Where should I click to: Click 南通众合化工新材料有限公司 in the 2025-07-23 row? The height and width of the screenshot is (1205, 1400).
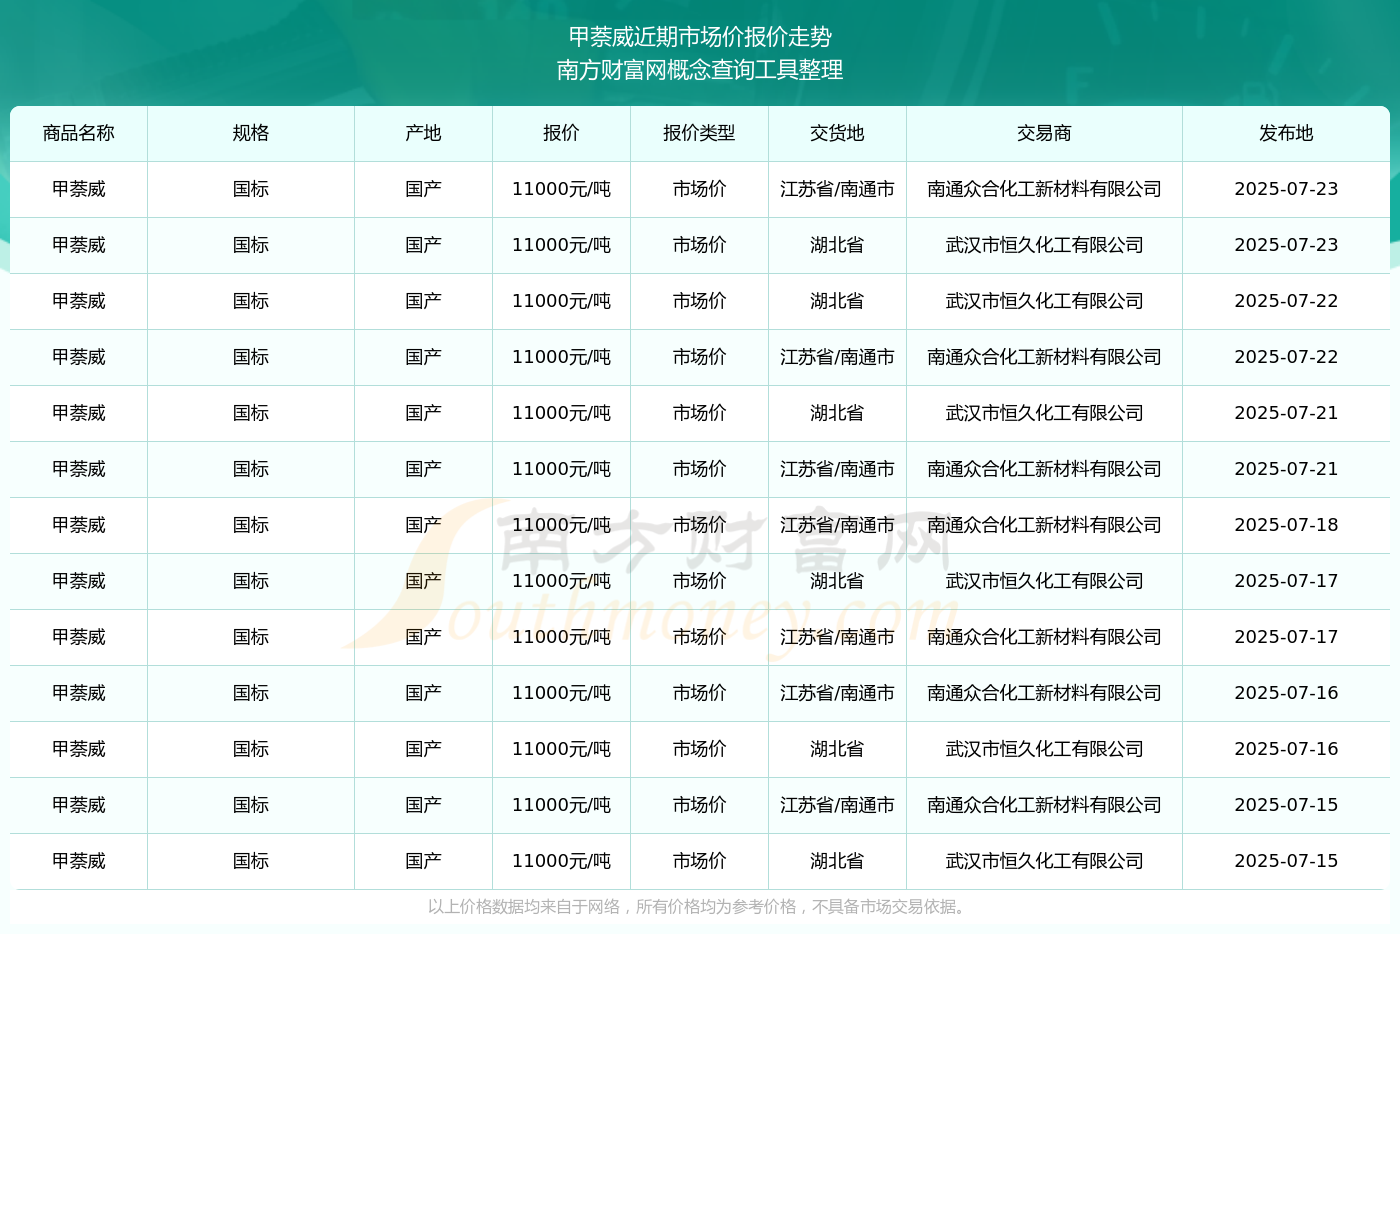tap(1044, 189)
